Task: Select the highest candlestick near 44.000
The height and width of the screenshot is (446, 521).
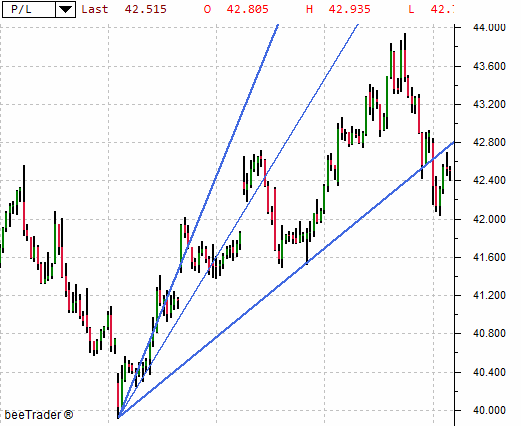Action: [x=405, y=57]
